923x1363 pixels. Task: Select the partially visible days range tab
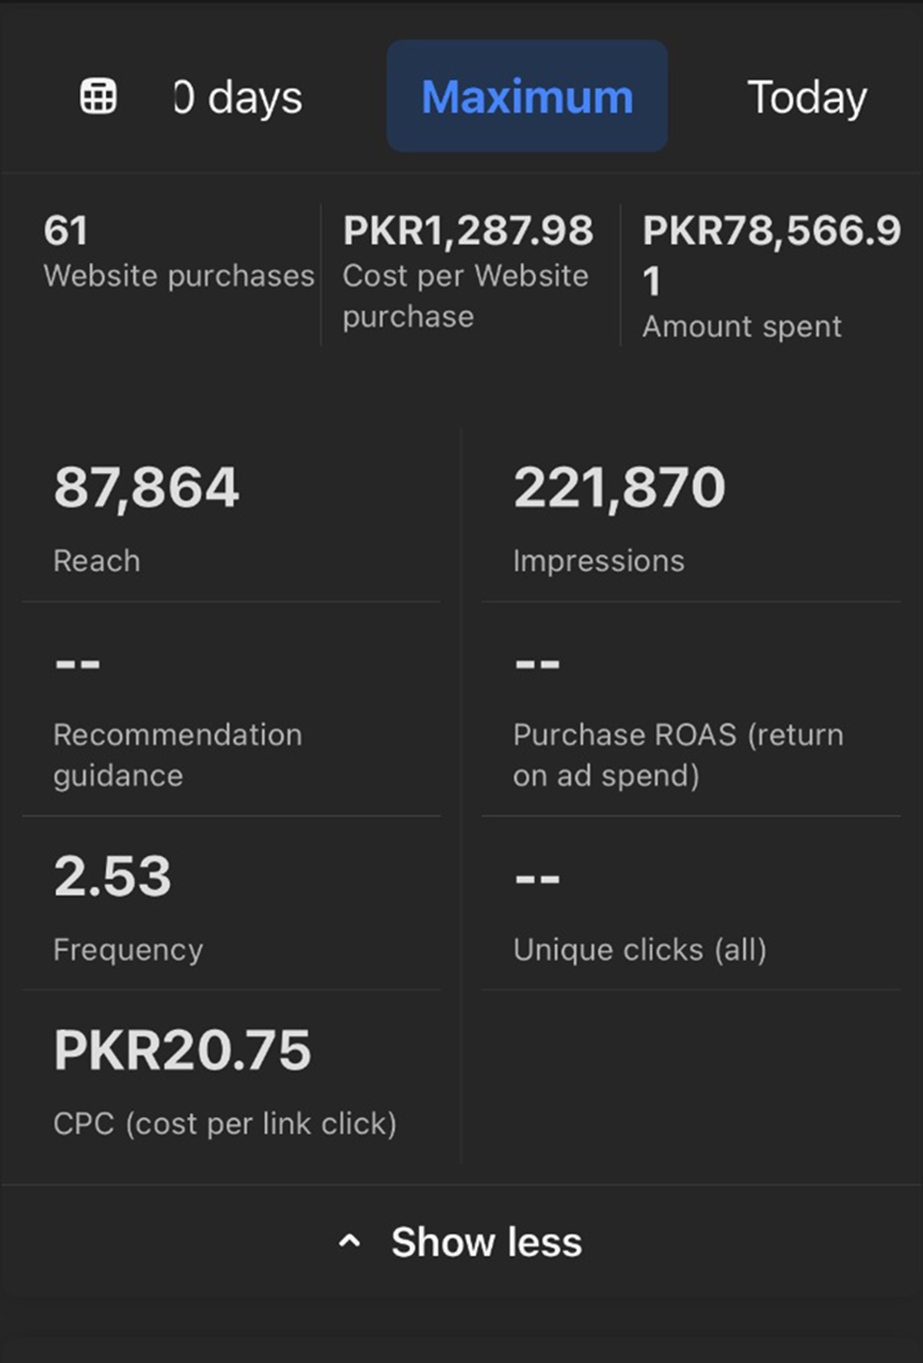(x=238, y=97)
